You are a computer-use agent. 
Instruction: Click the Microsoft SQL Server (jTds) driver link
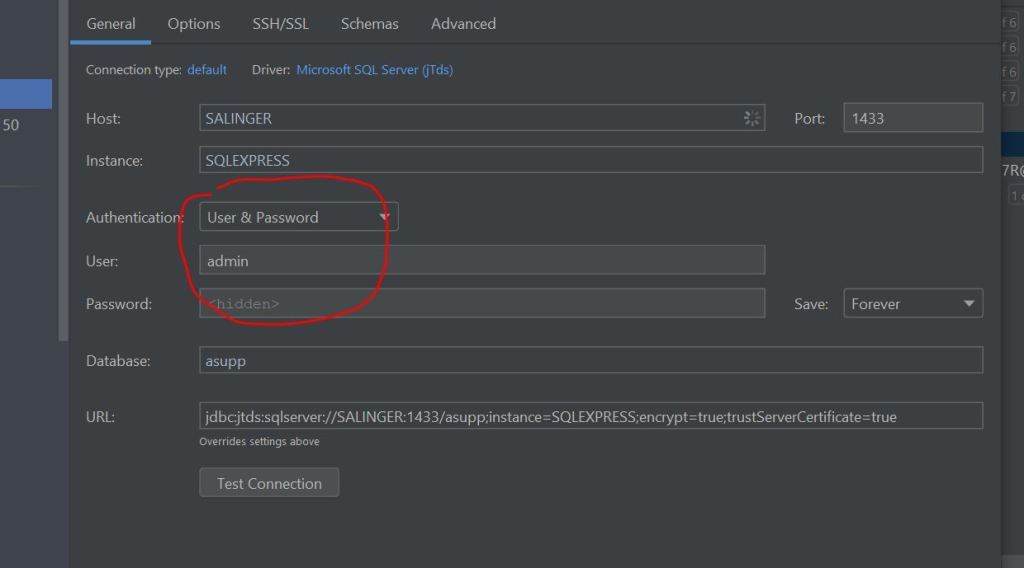[x=374, y=70]
